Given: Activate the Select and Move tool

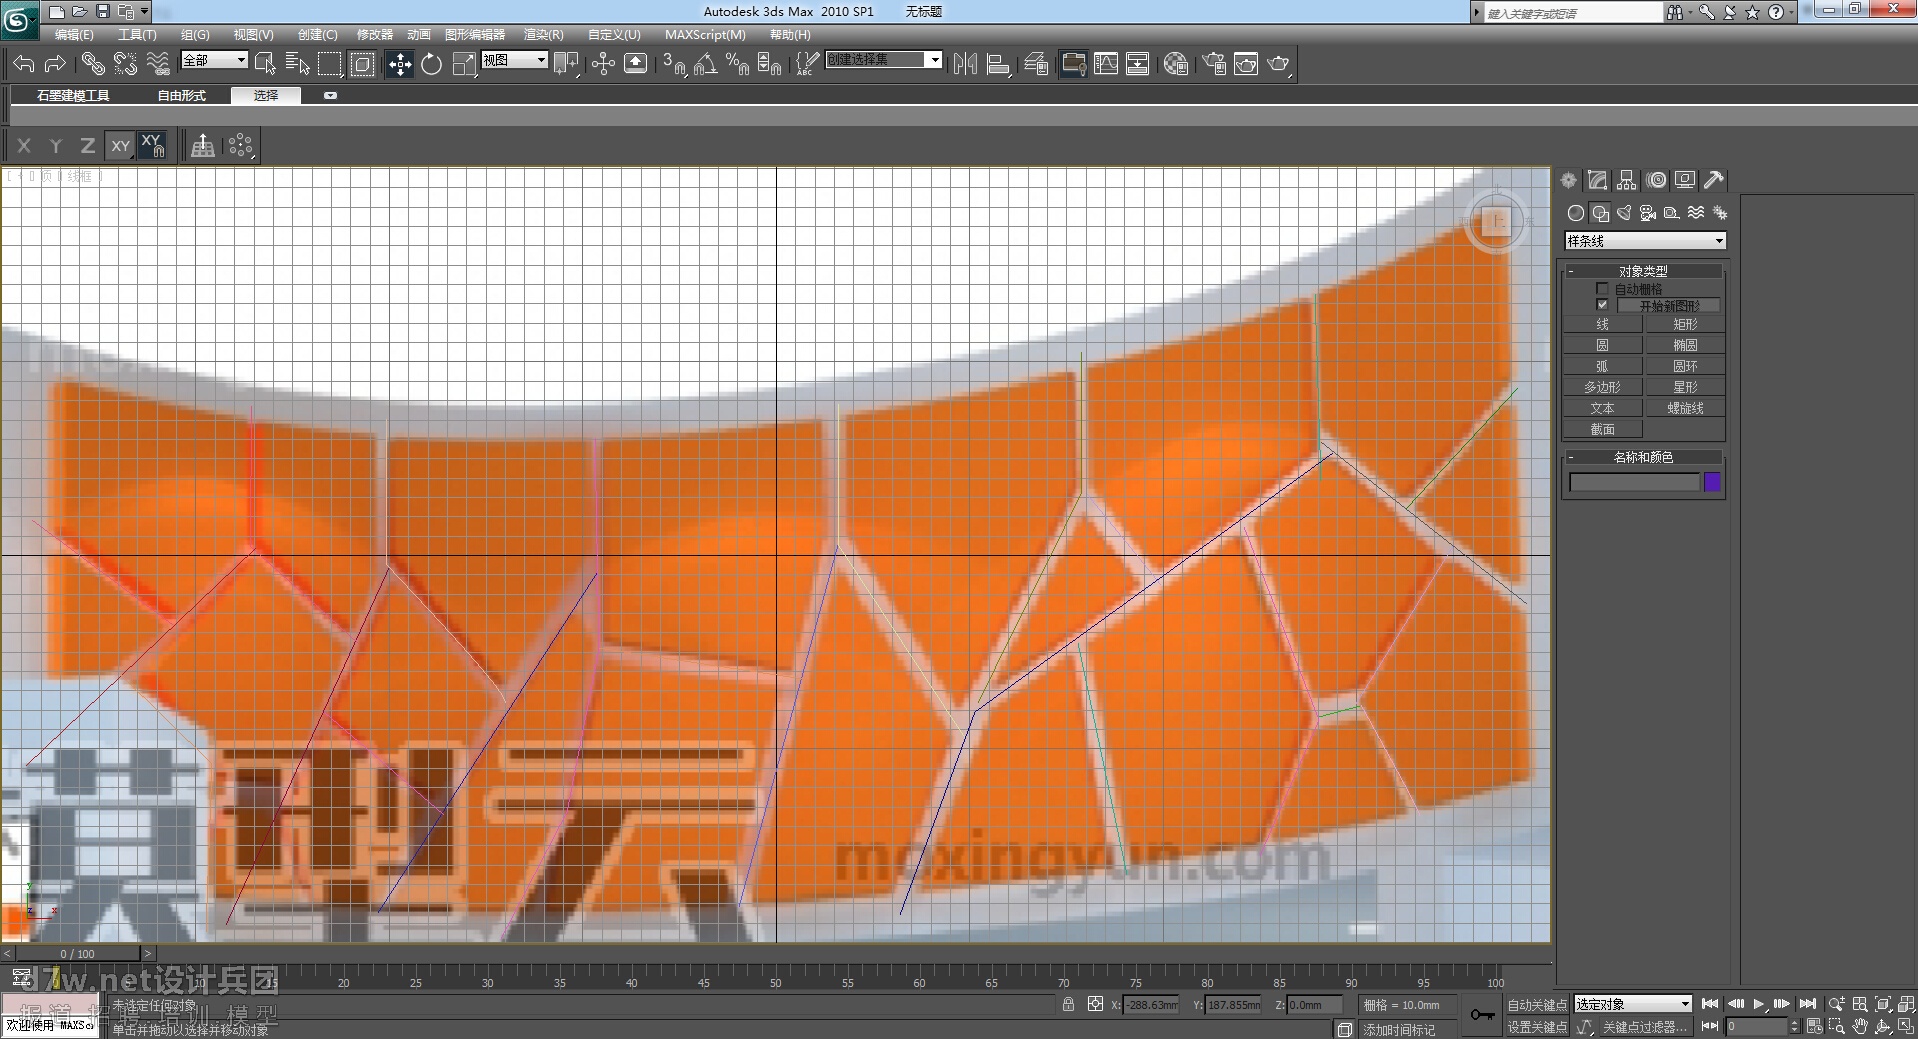Looking at the screenshot, I should pos(399,64).
